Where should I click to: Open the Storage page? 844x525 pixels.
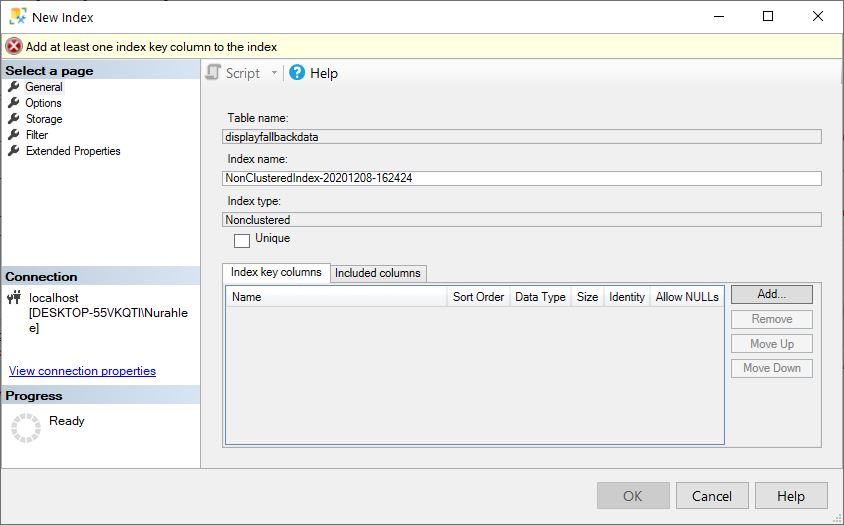[44, 119]
